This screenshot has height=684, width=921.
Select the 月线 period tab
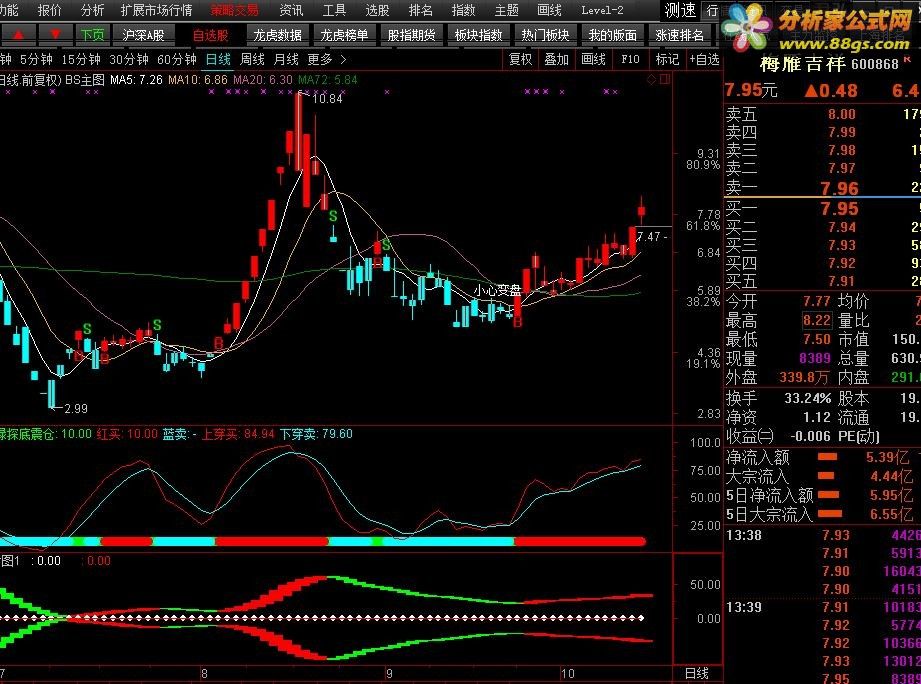286,59
